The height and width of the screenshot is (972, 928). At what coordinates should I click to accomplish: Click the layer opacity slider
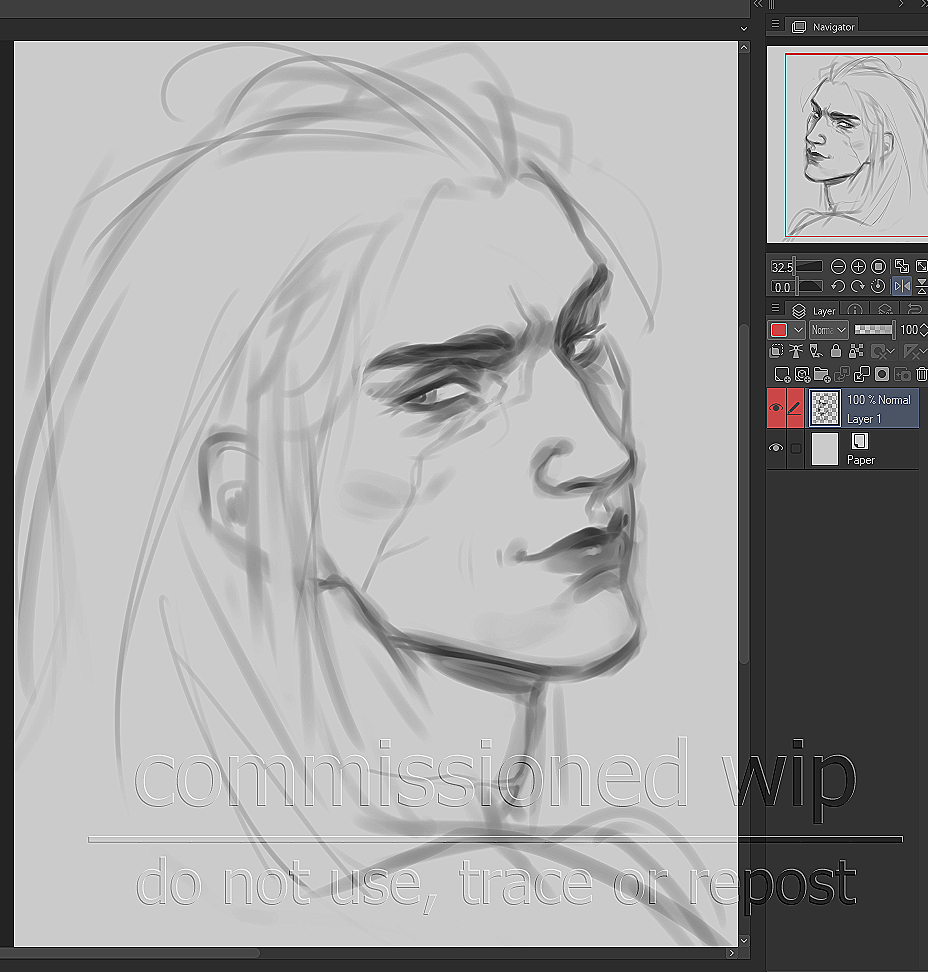873,330
